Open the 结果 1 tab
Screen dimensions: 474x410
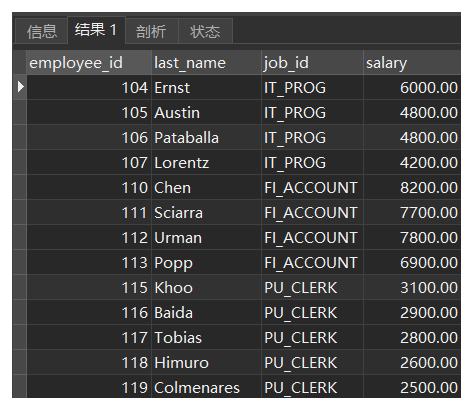(x=96, y=30)
